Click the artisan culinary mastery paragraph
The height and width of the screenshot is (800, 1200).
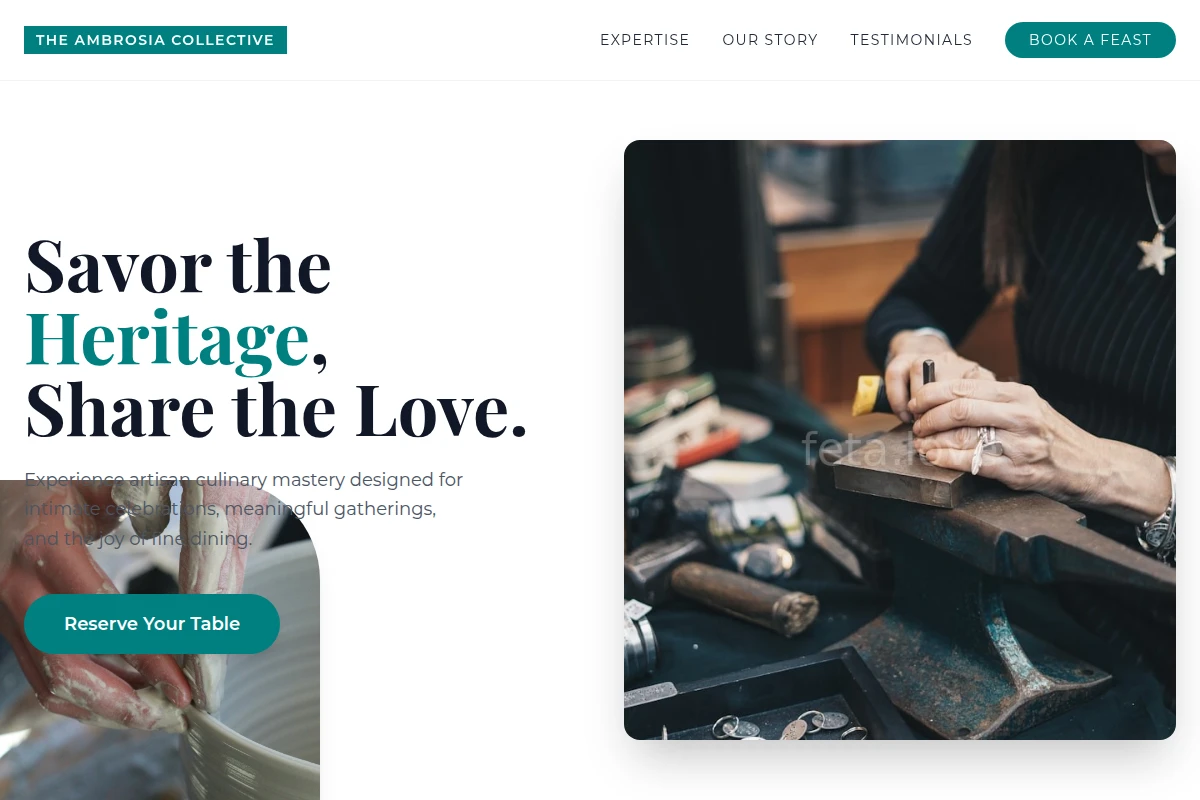pos(244,509)
